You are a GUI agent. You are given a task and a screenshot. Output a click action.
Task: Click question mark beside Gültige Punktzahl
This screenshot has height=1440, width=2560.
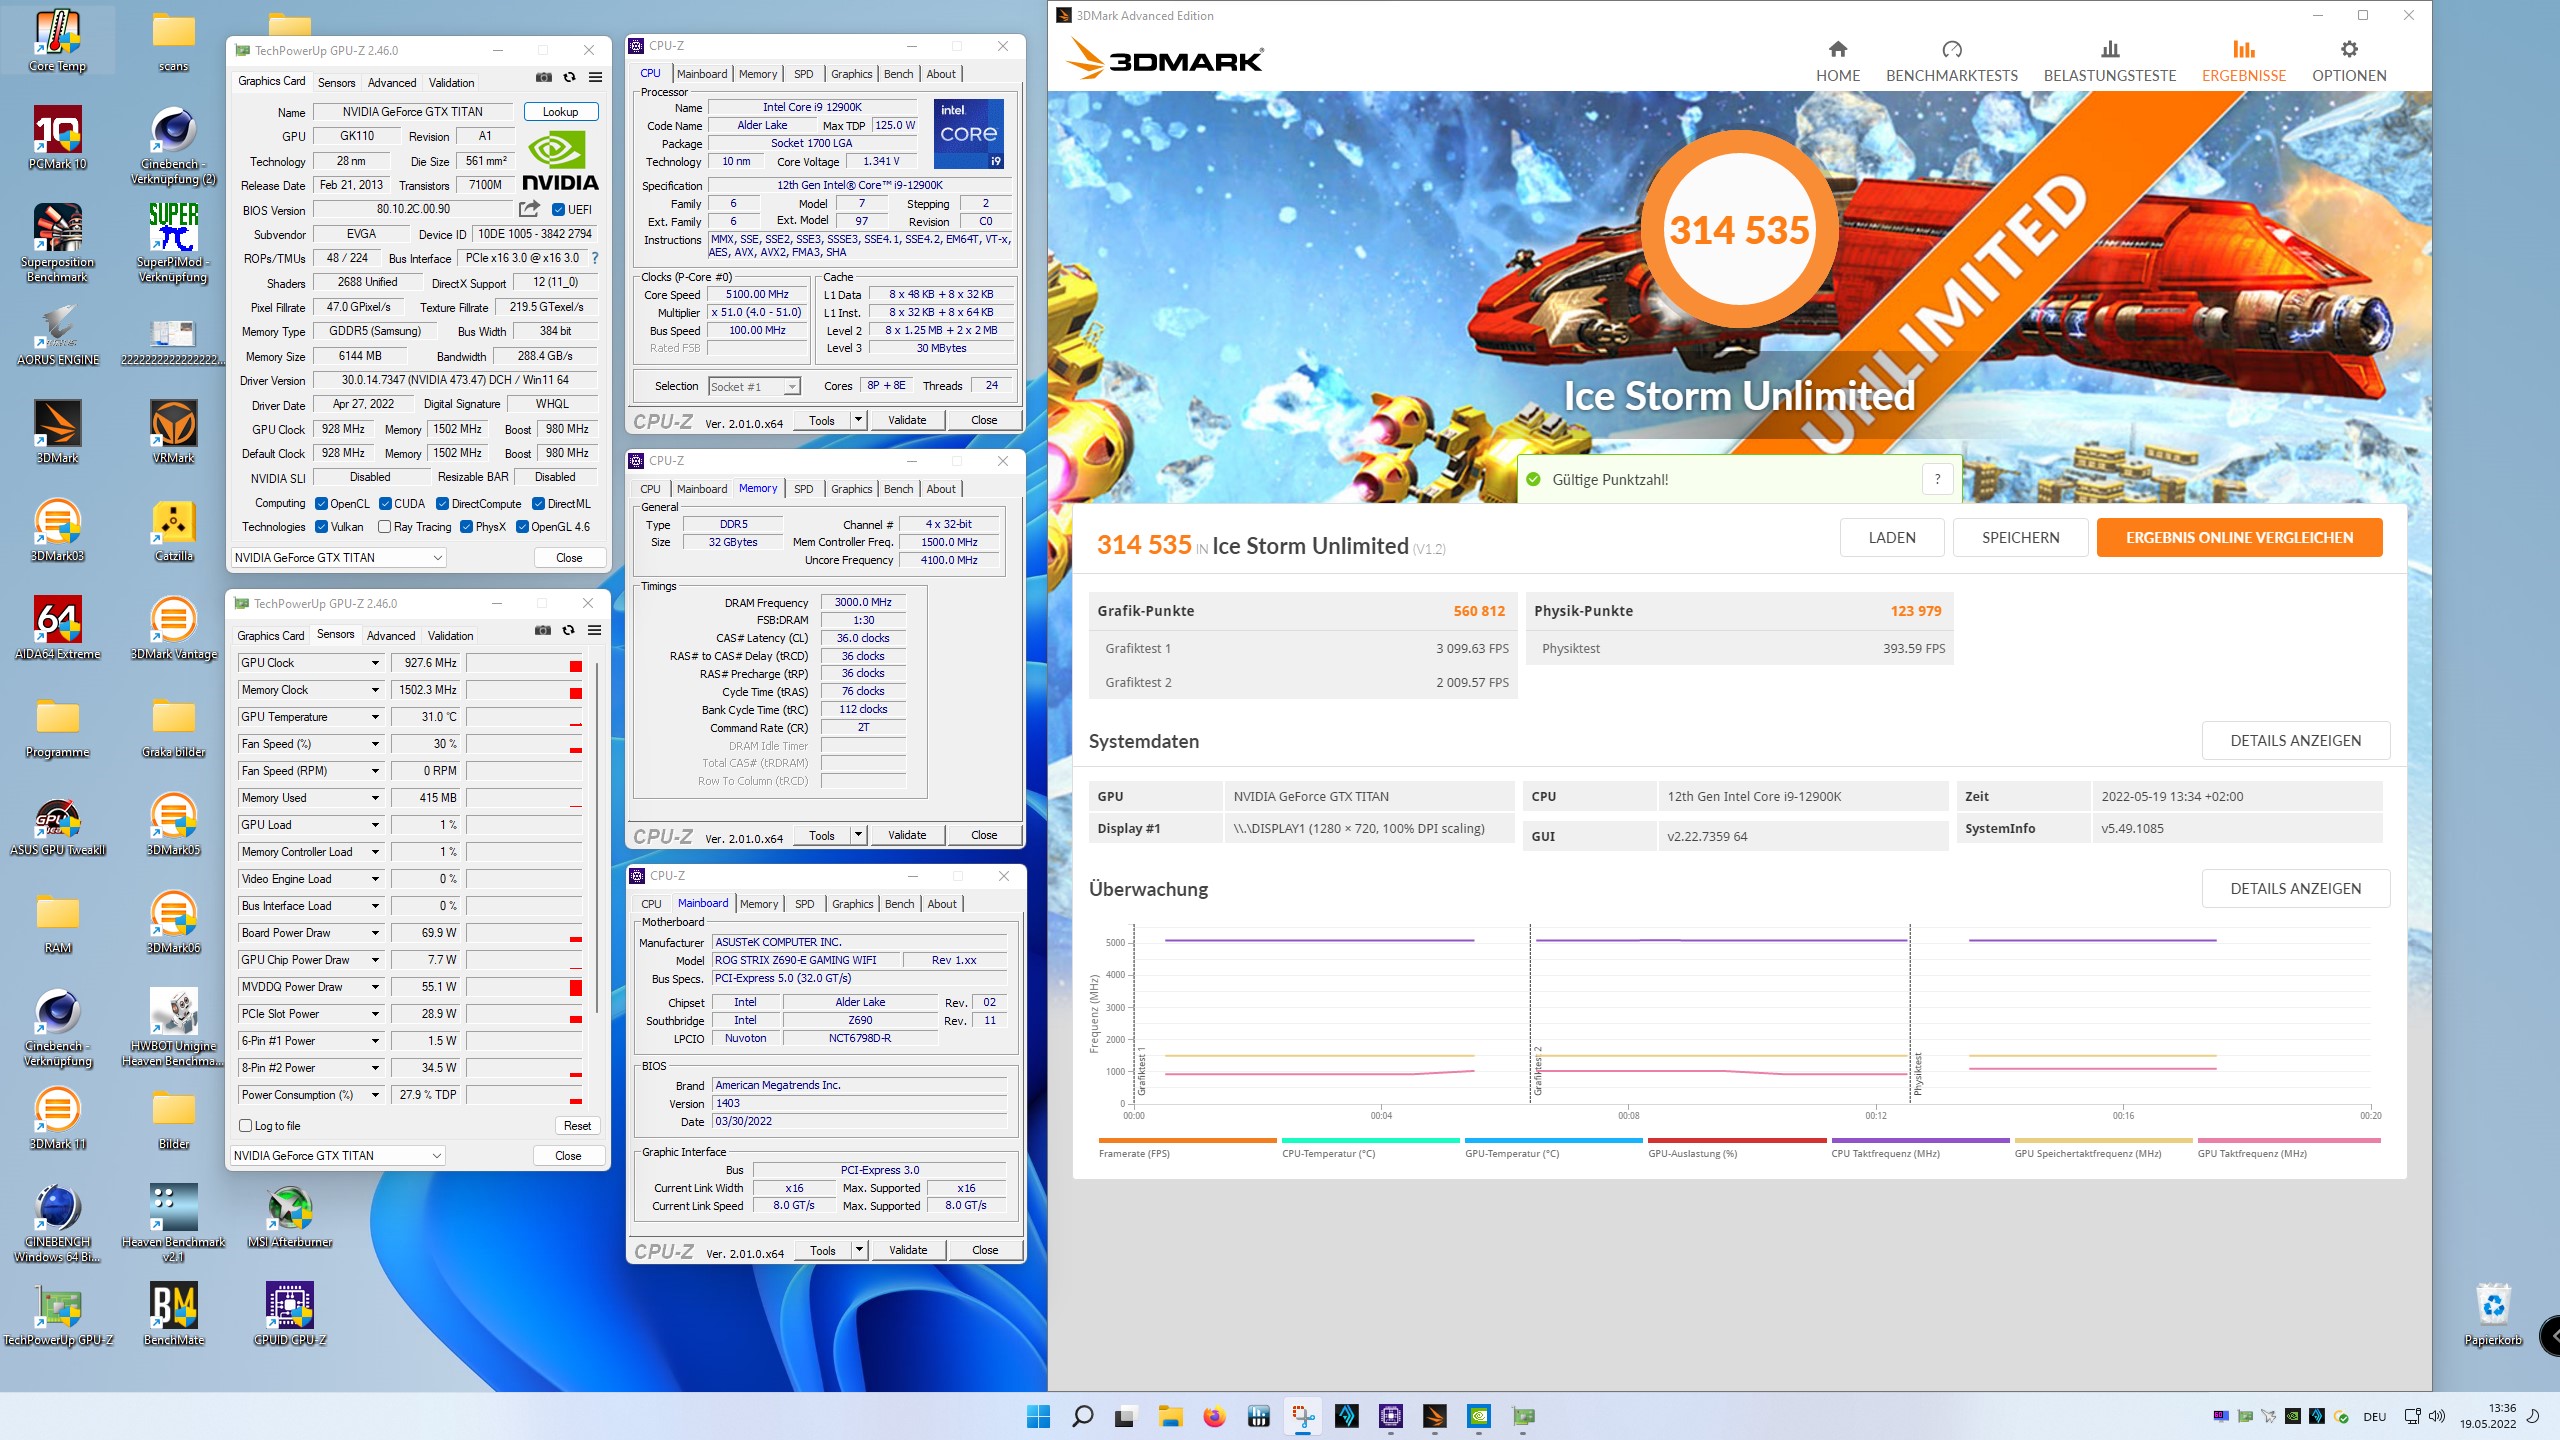[x=1937, y=480]
